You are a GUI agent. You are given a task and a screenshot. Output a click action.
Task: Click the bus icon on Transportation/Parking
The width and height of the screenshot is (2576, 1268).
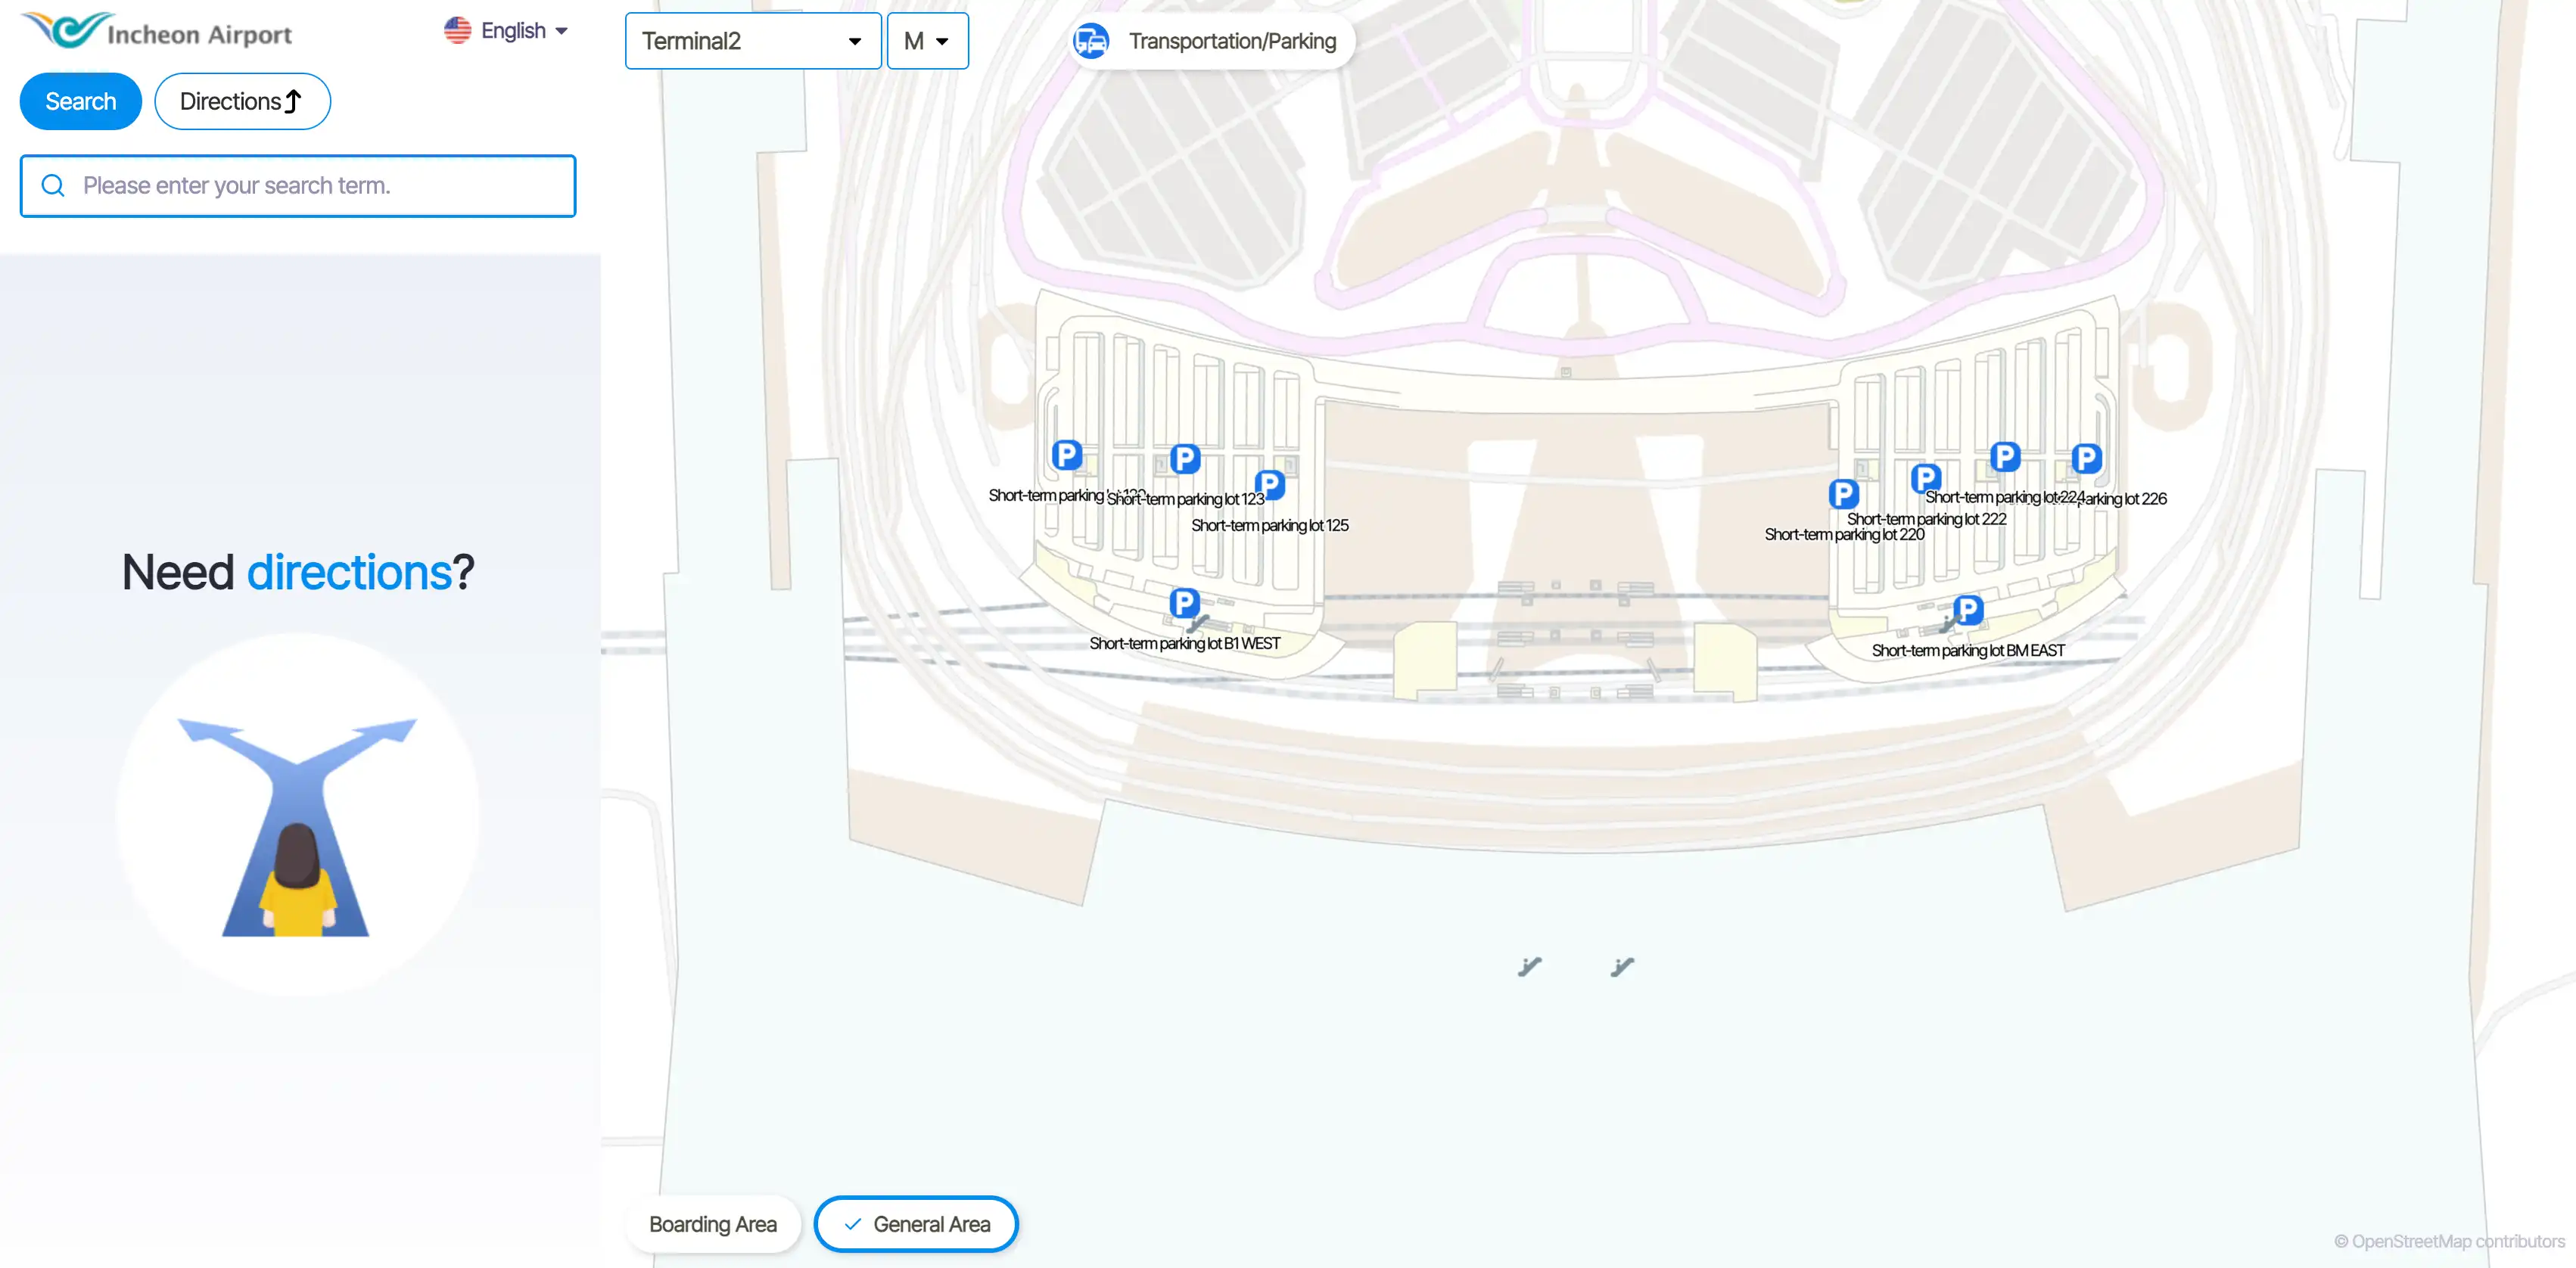point(1093,40)
